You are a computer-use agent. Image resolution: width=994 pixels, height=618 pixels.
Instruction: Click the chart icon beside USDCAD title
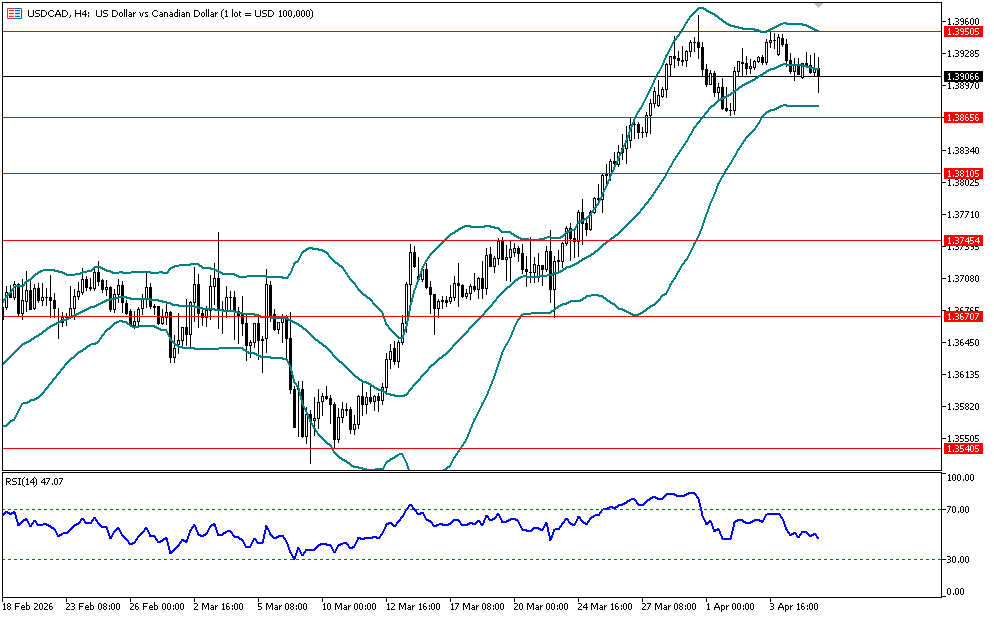[x=14, y=13]
